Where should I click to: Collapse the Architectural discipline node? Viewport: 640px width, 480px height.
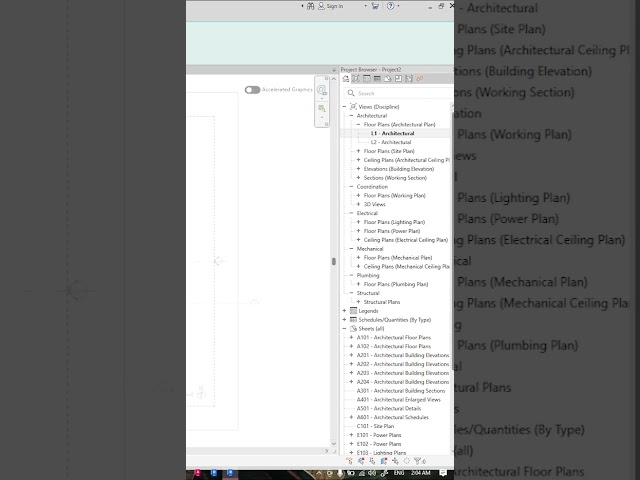[351, 116]
